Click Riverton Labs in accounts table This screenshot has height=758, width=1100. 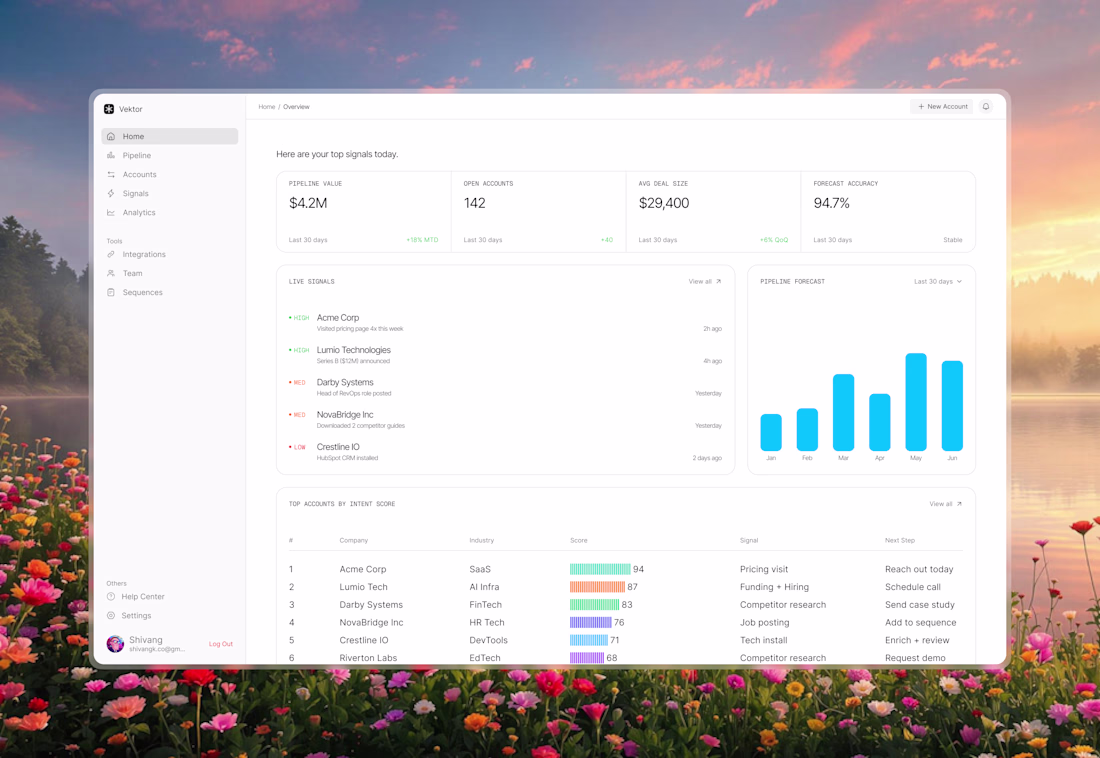pyautogui.click(x=368, y=658)
